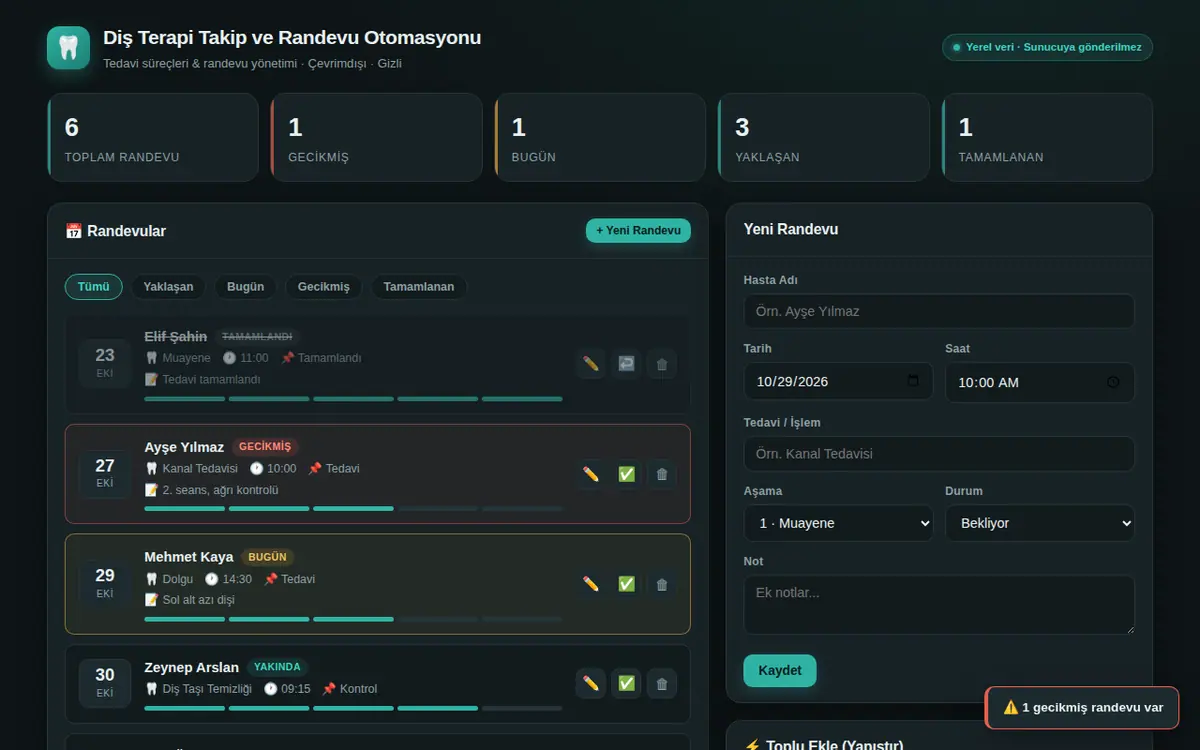Check off Zeynep Arslan's appointment as done
This screenshot has width=1200, height=750.
tap(626, 684)
